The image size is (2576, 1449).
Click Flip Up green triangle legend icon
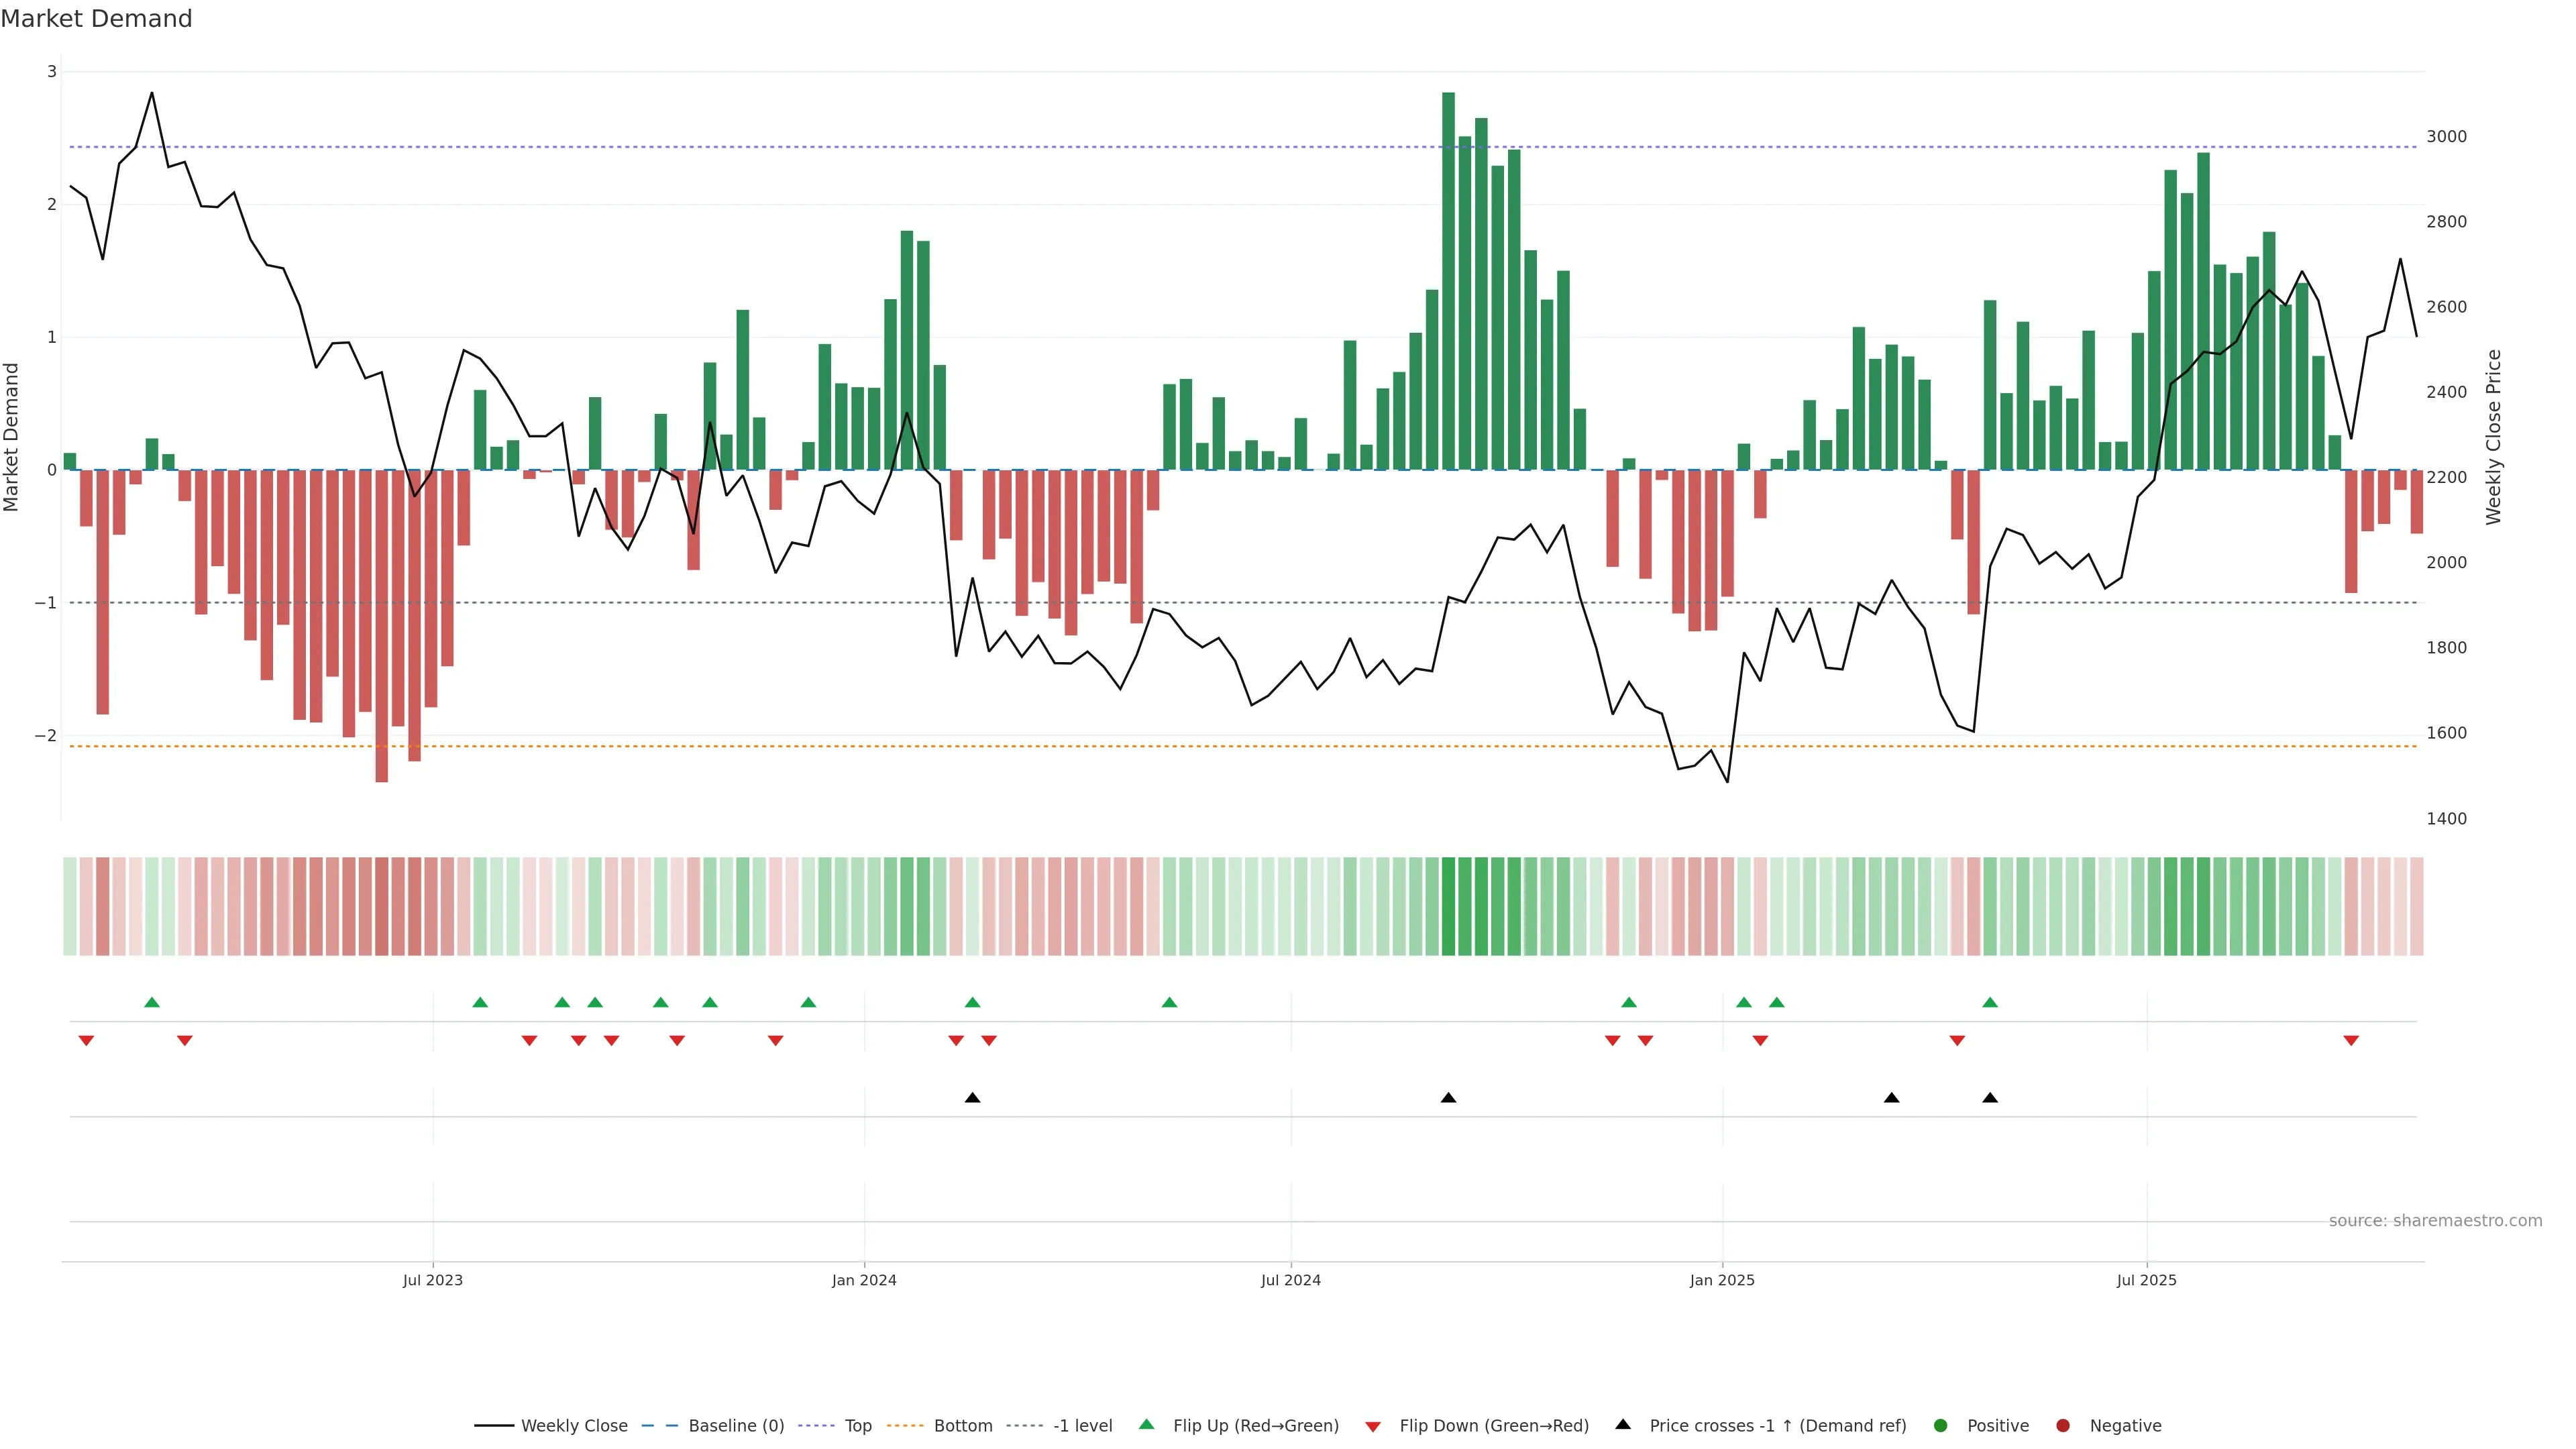pyautogui.click(x=1146, y=1424)
